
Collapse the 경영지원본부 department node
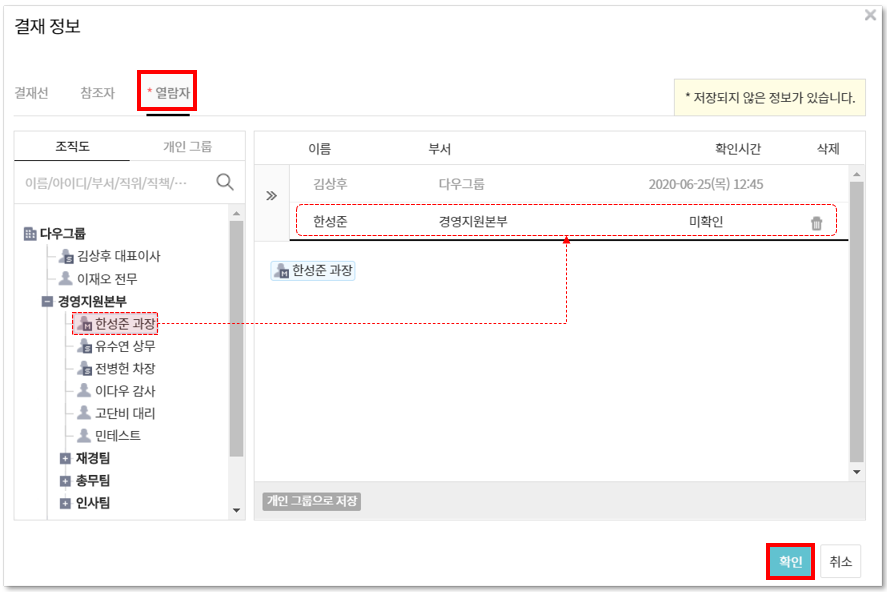point(47,301)
